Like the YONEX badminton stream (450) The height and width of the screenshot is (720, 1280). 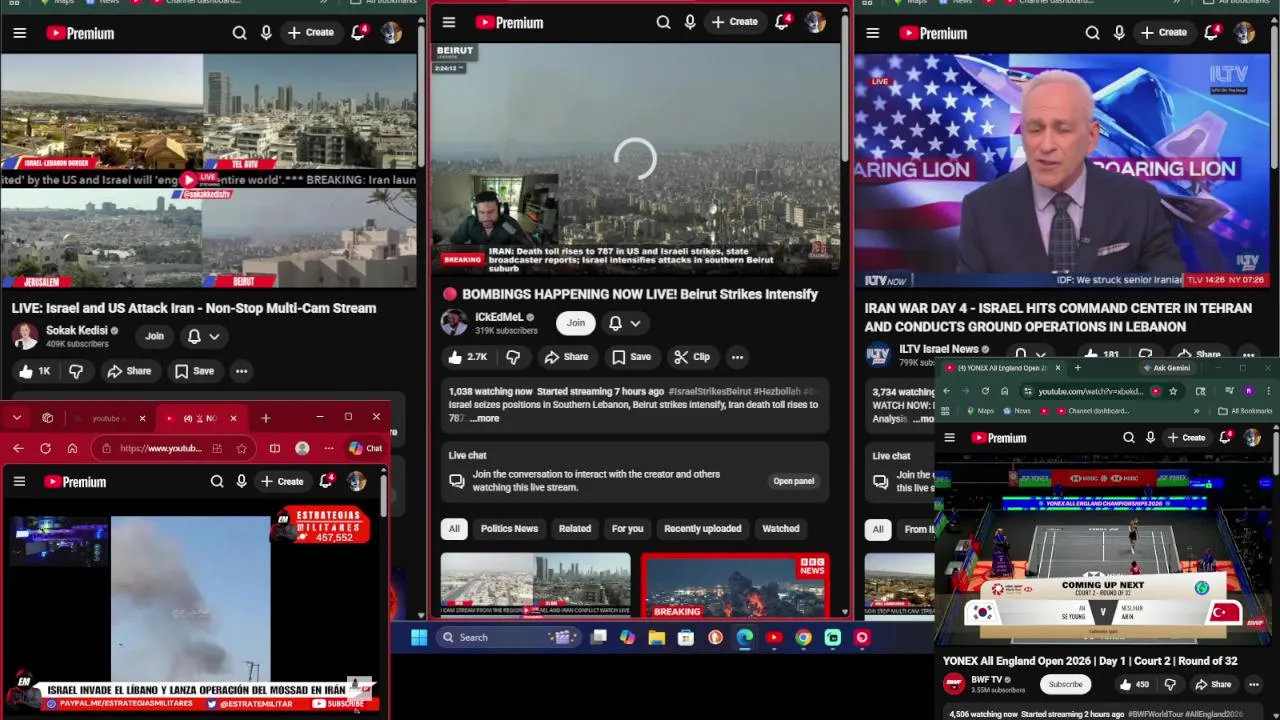click(1134, 684)
